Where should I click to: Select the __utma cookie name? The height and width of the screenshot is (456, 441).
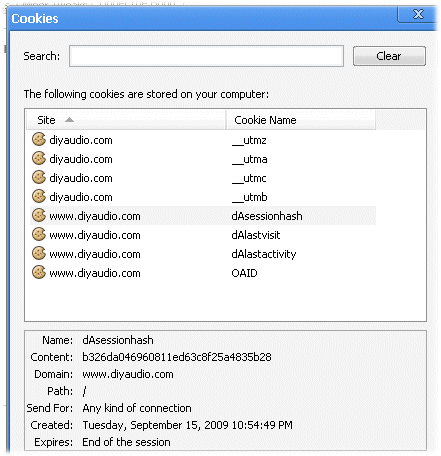[x=250, y=159]
